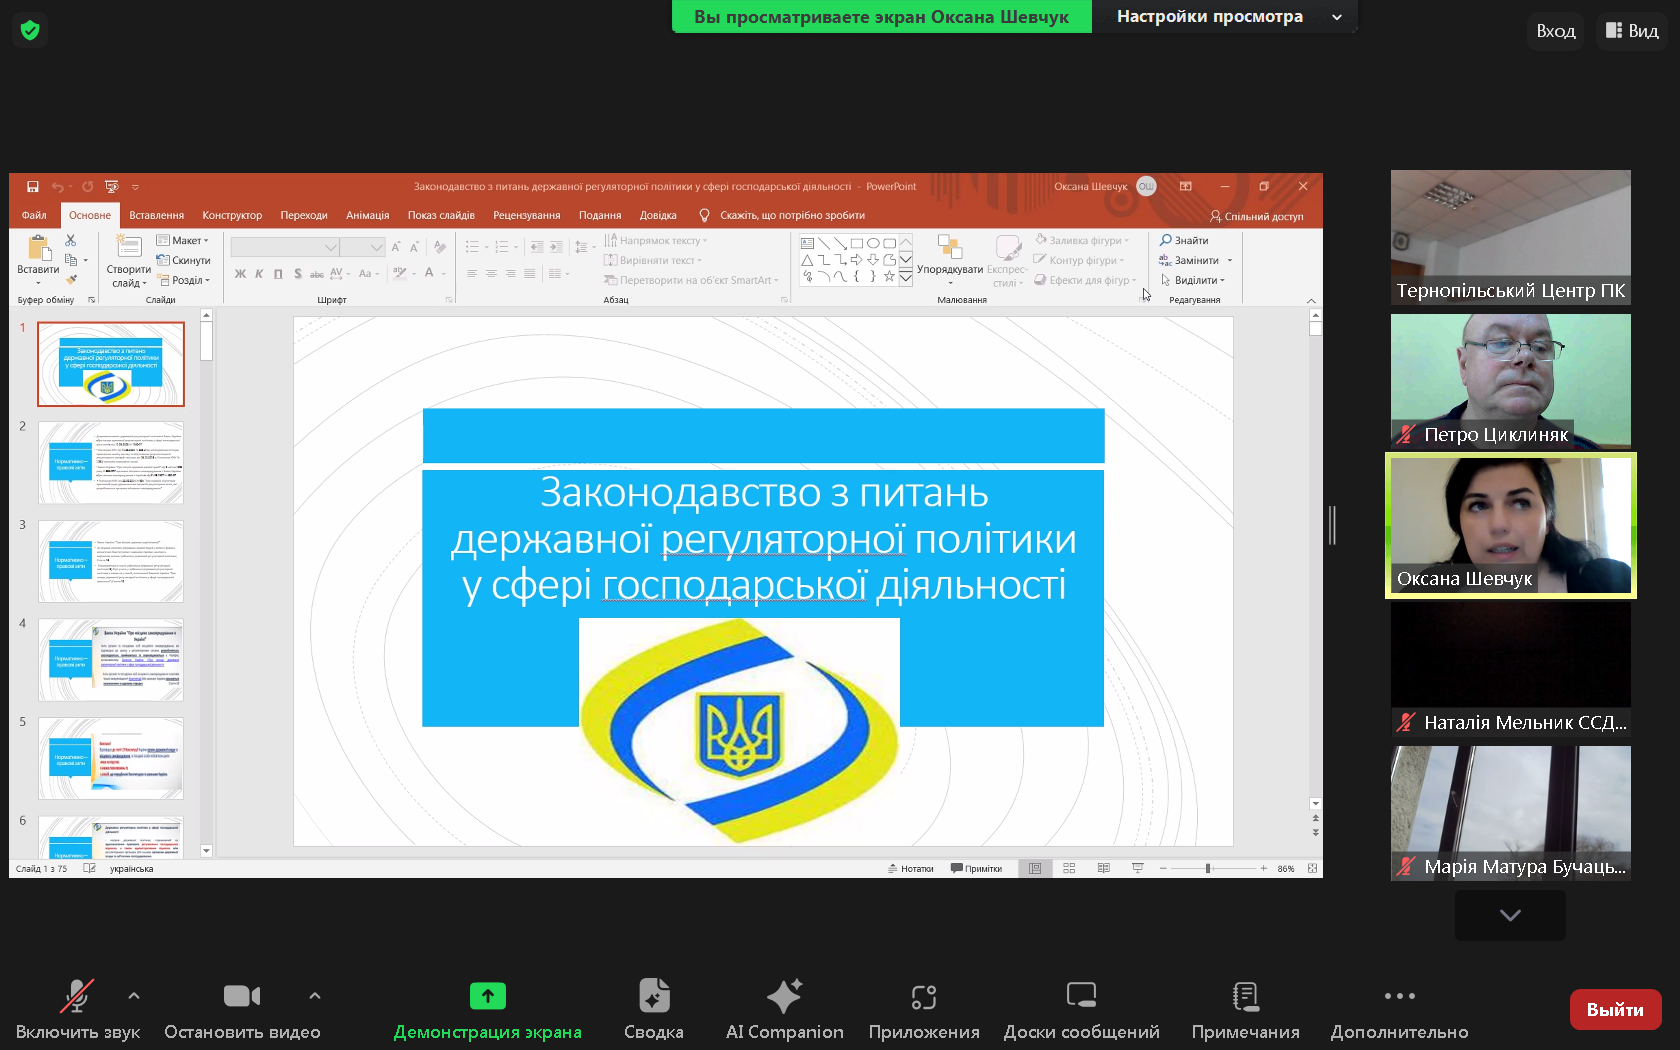Viewport: 1680px width, 1050px height.
Task: Click the PowerPoint Save icon
Action: 32,187
